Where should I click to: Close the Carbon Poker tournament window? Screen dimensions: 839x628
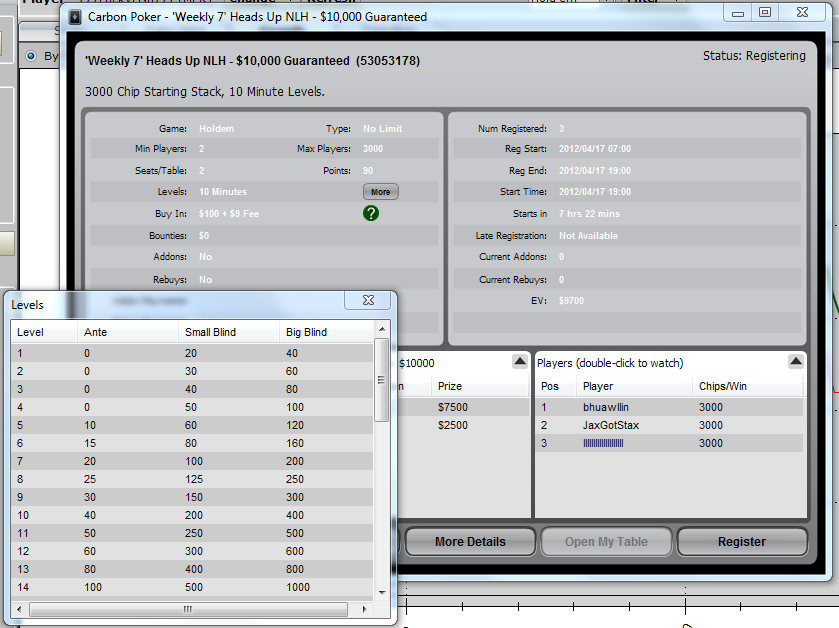(802, 12)
